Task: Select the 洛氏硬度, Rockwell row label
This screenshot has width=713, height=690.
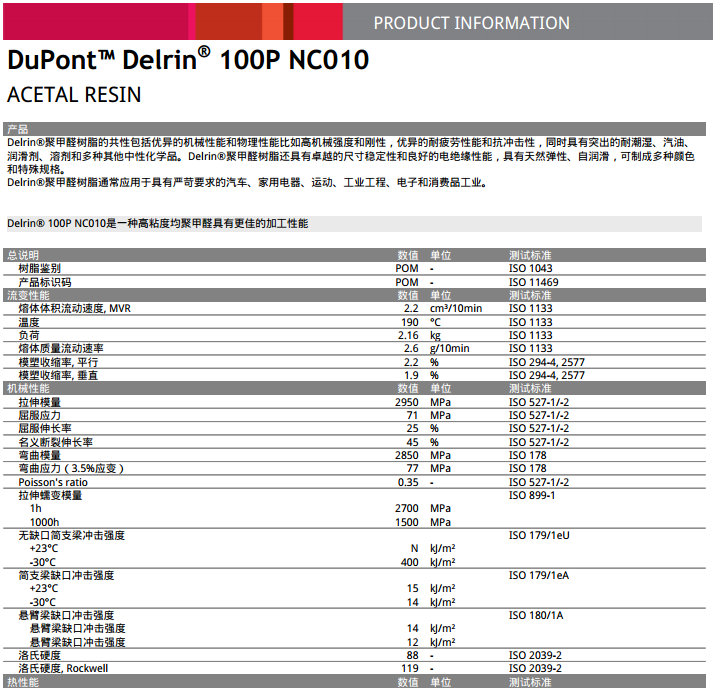Action: (x=63, y=668)
